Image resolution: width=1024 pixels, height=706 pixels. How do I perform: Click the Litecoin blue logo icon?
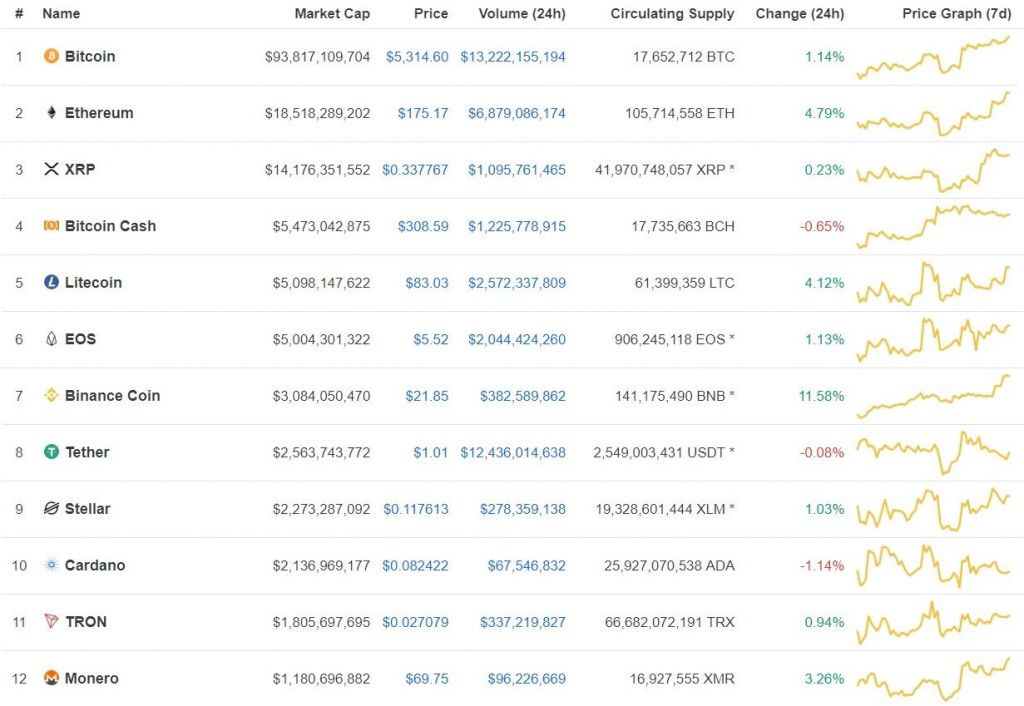click(x=51, y=282)
